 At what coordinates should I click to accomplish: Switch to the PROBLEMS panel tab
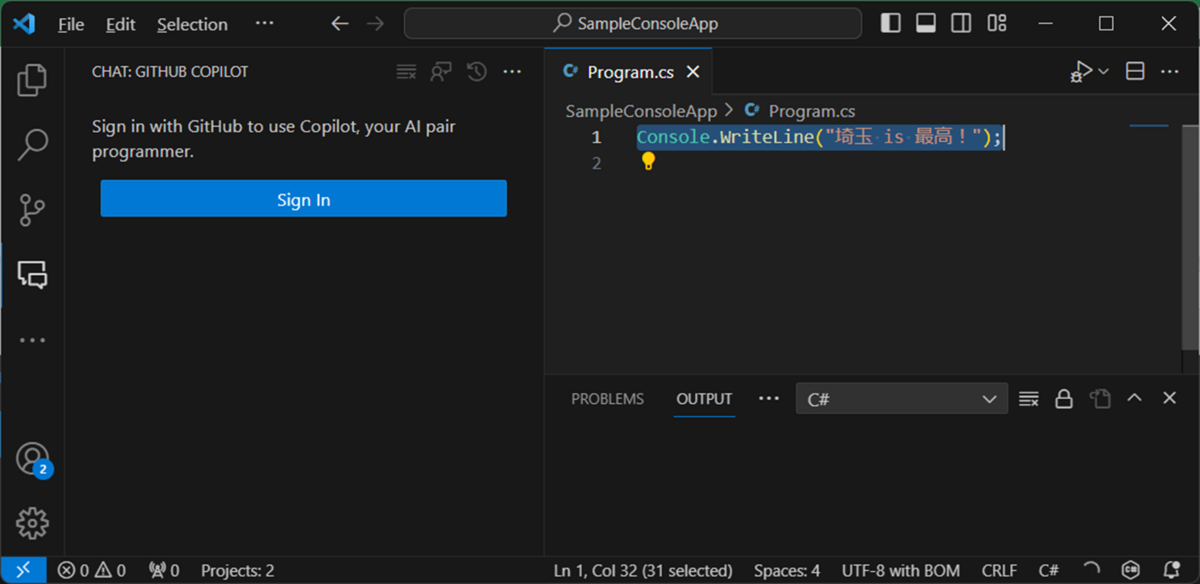click(x=608, y=399)
